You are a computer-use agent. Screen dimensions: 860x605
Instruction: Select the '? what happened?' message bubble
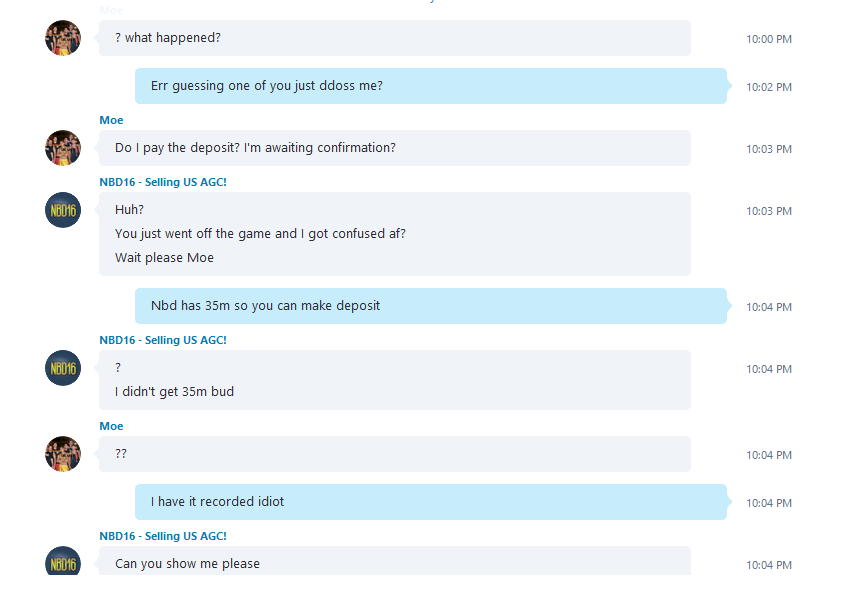click(x=395, y=38)
